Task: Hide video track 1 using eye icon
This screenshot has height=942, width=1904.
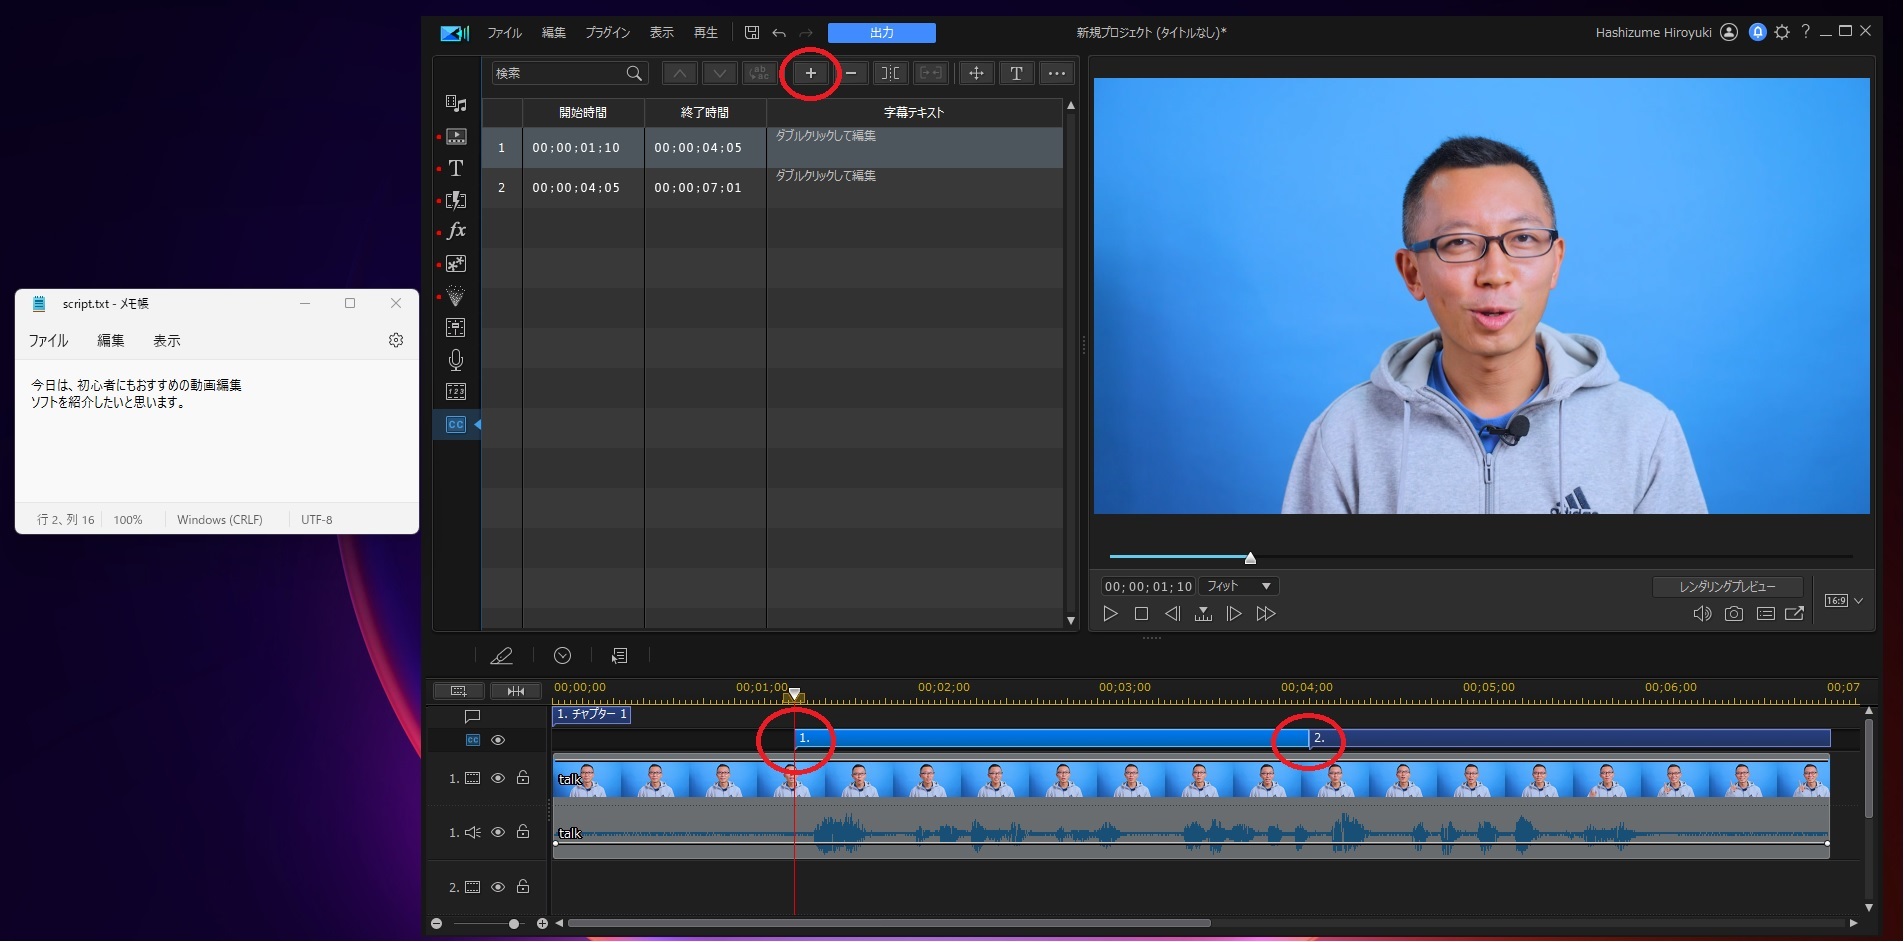Action: pyautogui.click(x=498, y=778)
